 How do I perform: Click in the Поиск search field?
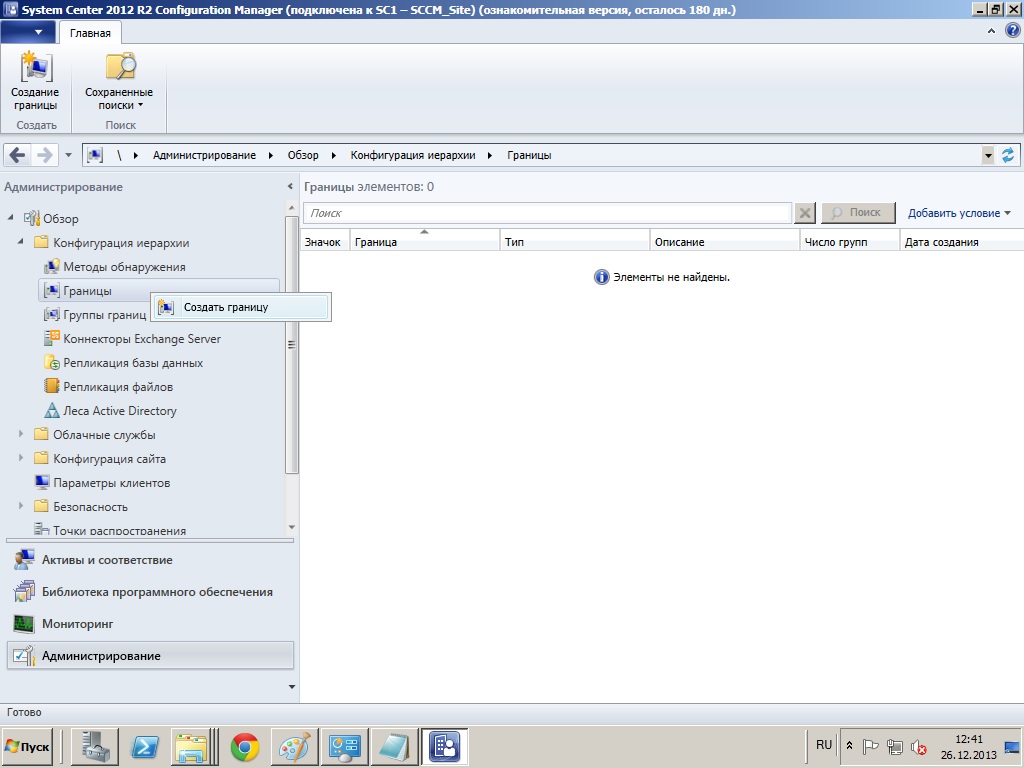point(547,213)
